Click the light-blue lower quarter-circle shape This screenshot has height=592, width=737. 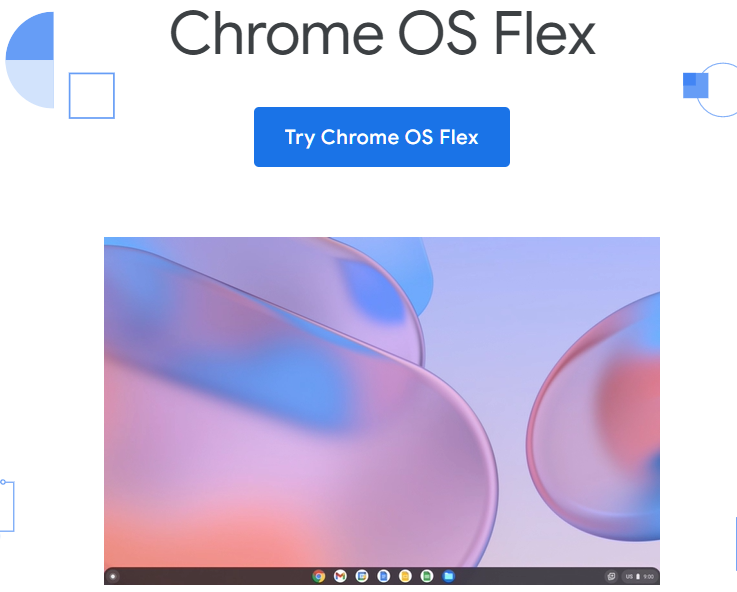pos(30,84)
